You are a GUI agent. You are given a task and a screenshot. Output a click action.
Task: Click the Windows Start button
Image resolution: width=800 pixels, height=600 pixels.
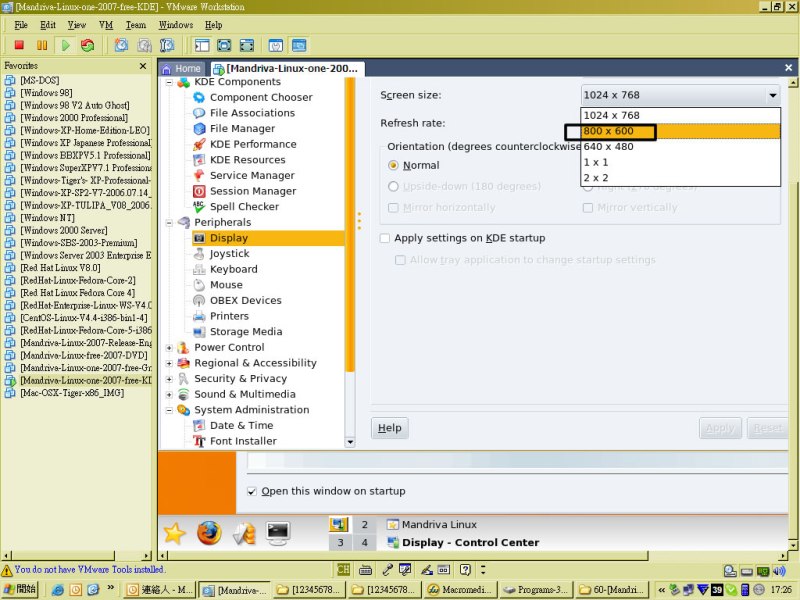(x=20, y=589)
